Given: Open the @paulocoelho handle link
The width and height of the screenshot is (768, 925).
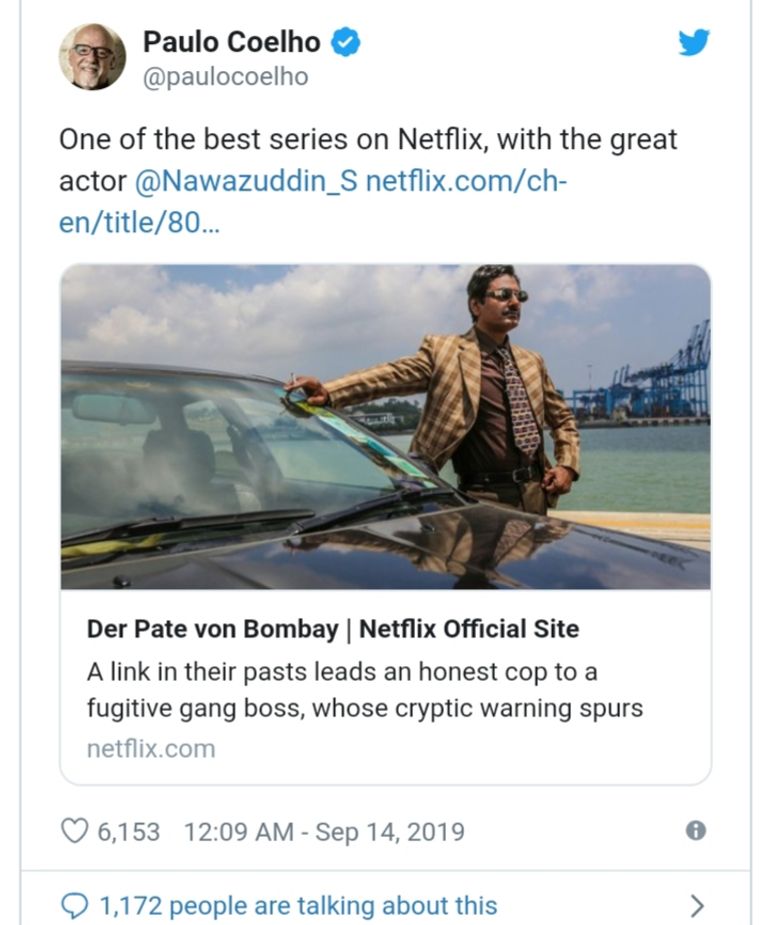Looking at the screenshot, I should (225, 77).
